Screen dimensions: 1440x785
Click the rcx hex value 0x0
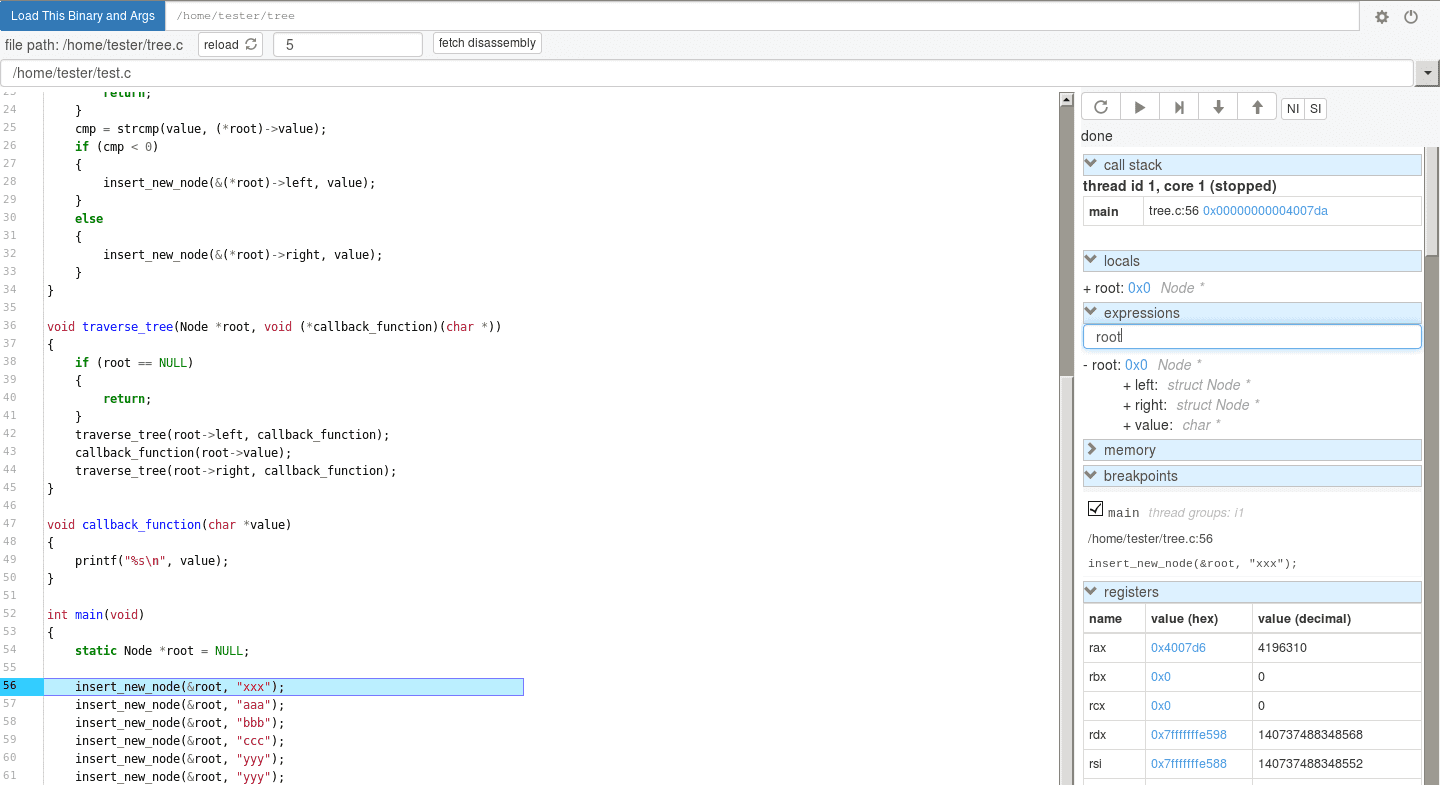[x=1161, y=706]
